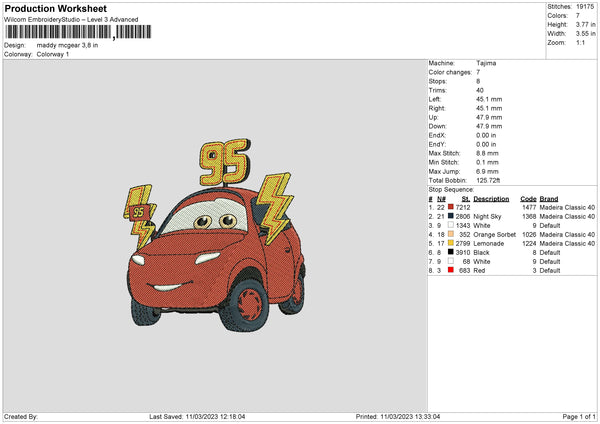Click code 1368 in the Night Sky row
The image size is (600, 424).
(529, 216)
